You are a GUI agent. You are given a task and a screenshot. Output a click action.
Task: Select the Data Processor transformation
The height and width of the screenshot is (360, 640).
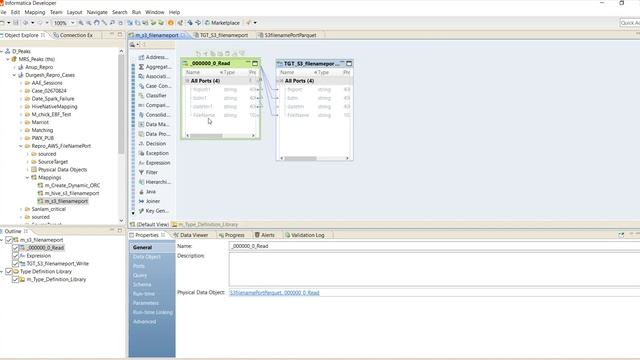[154, 134]
